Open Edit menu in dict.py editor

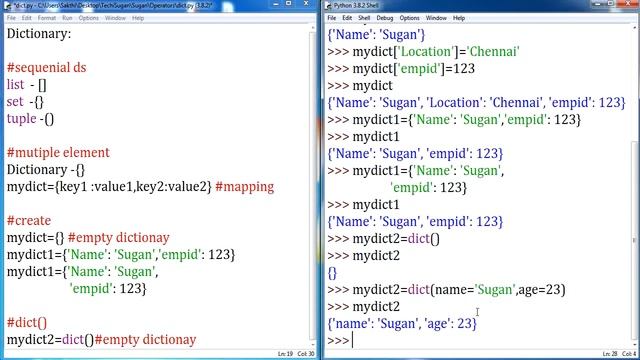click(27, 18)
